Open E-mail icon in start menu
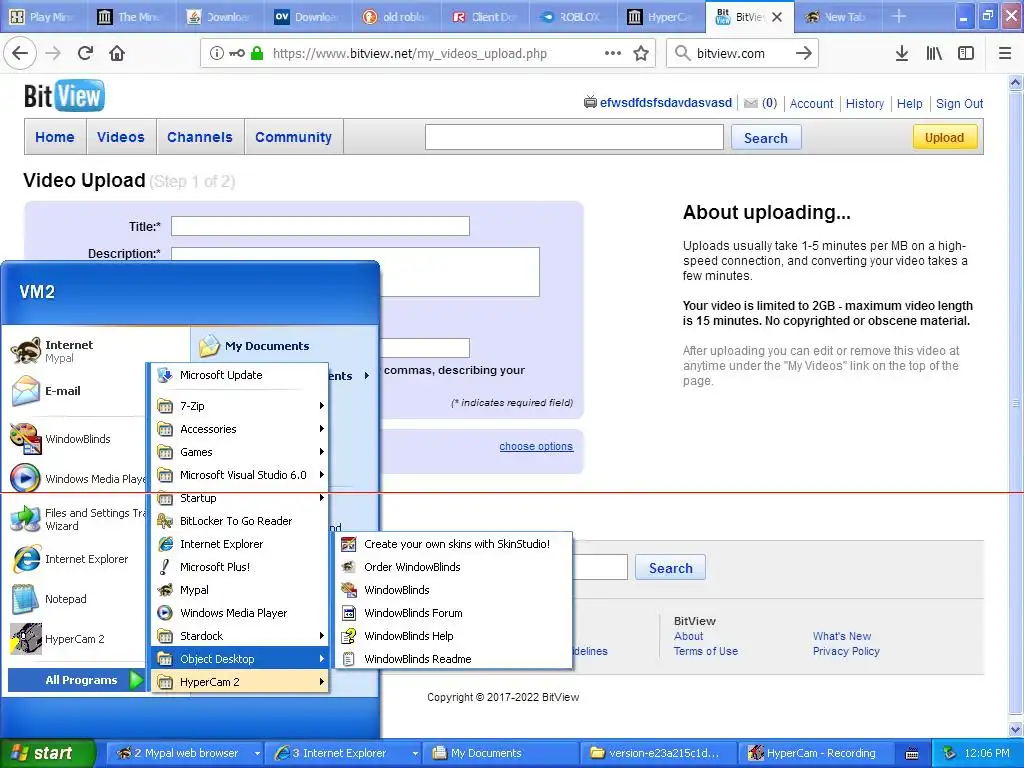Image resolution: width=1024 pixels, height=768 pixels. tap(26, 391)
